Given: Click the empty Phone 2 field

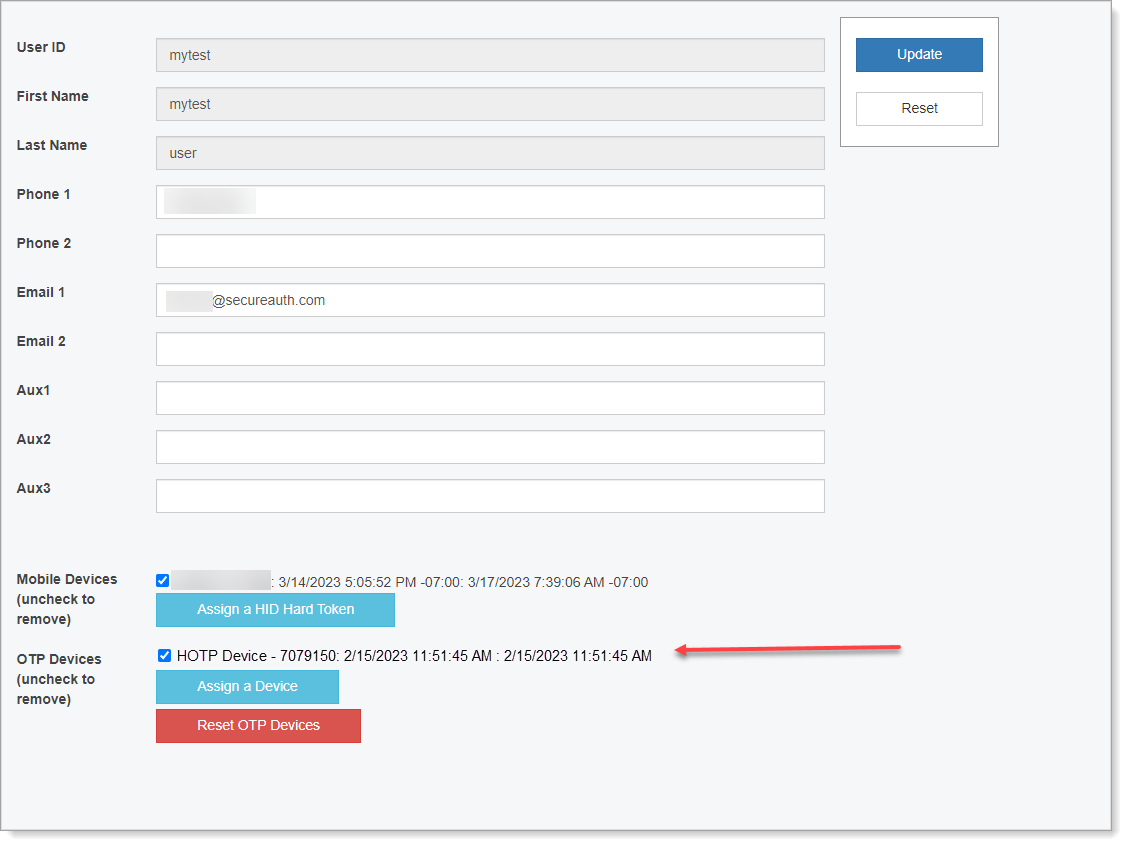Looking at the screenshot, I should click(x=490, y=251).
